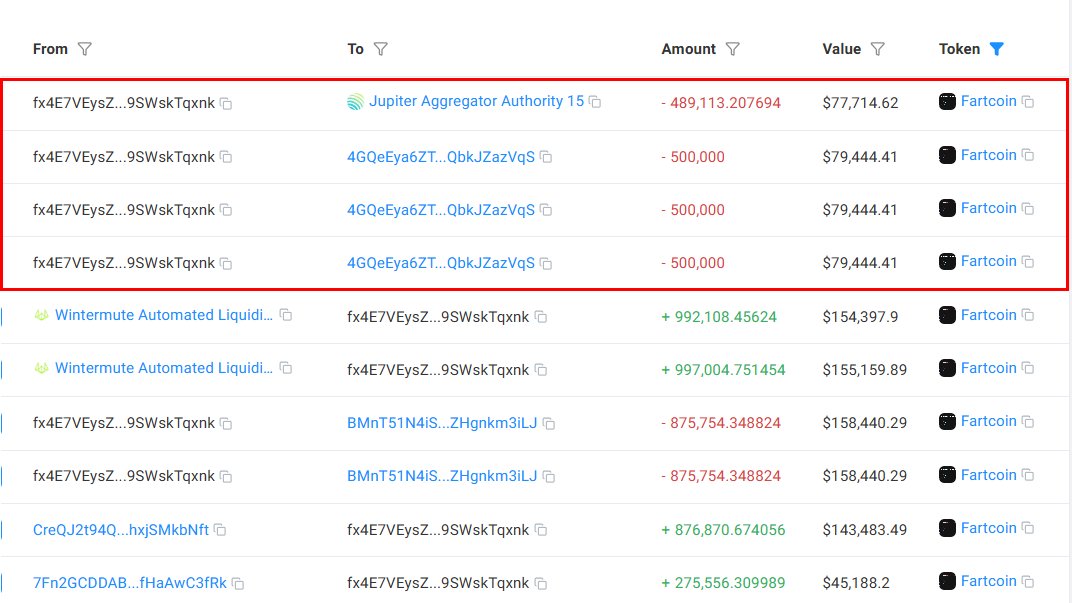Select the value $77,714.62
The height and width of the screenshot is (603, 1072).
pyautogui.click(x=860, y=103)
